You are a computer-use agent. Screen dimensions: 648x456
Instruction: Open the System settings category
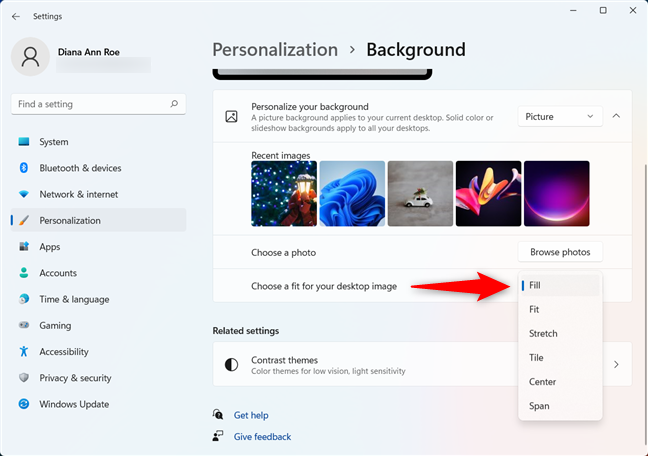[98, 142]
